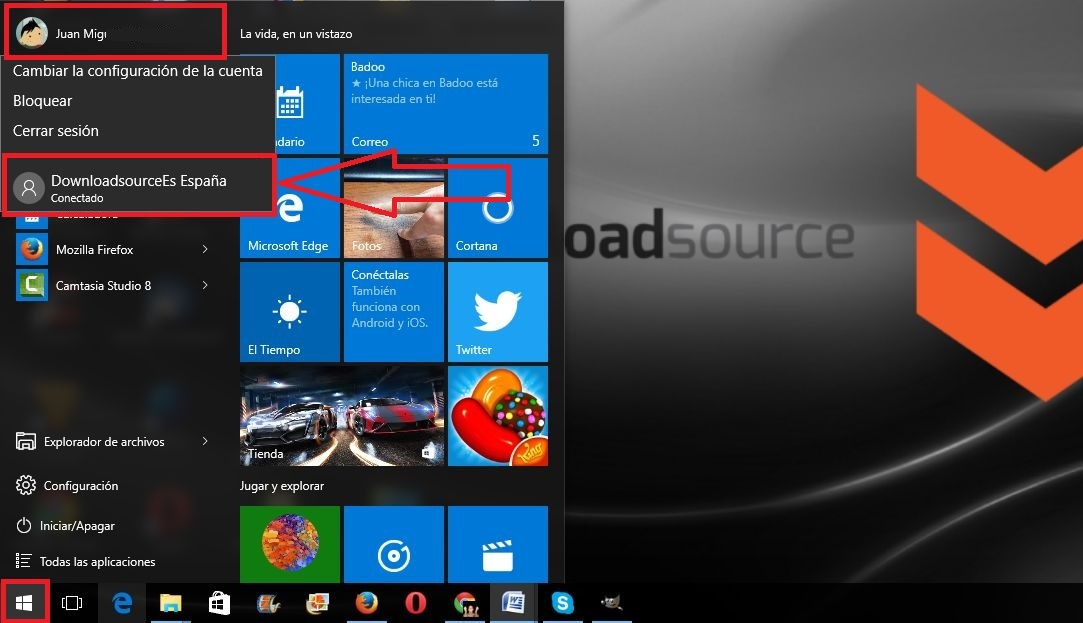Open File Explorer from the taskbar
This screenshot has height=623, width=1083.
pyautogui.click(x=171, y=603)
